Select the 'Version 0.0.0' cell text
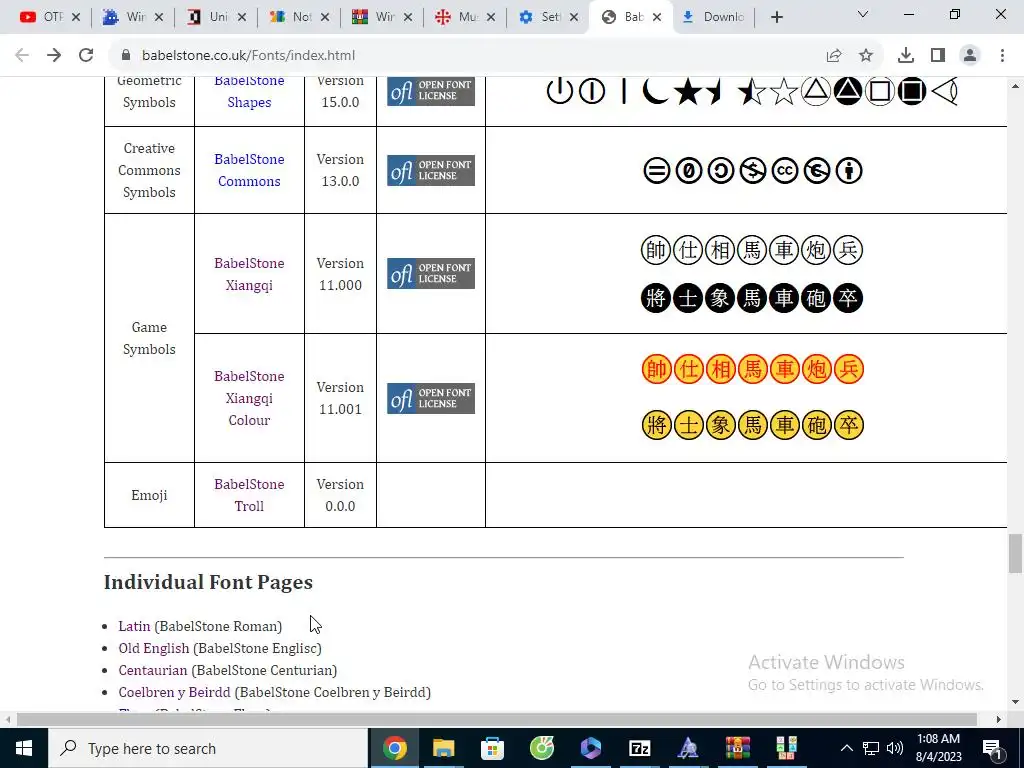The height and width of the screenshot is (768, 1024). tap(340, 495)
